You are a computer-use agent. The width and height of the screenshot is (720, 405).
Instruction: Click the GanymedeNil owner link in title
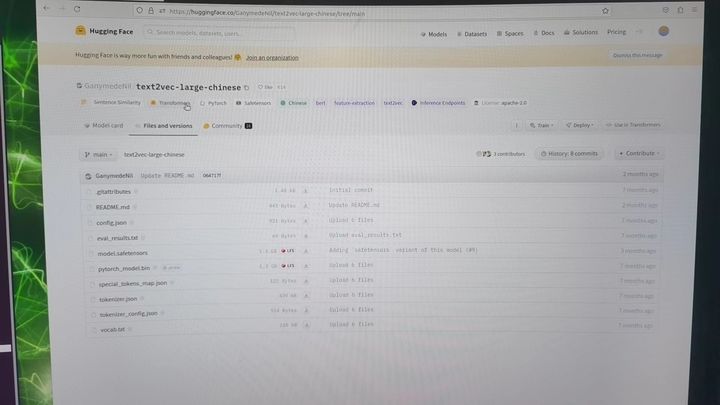point(107,86)
